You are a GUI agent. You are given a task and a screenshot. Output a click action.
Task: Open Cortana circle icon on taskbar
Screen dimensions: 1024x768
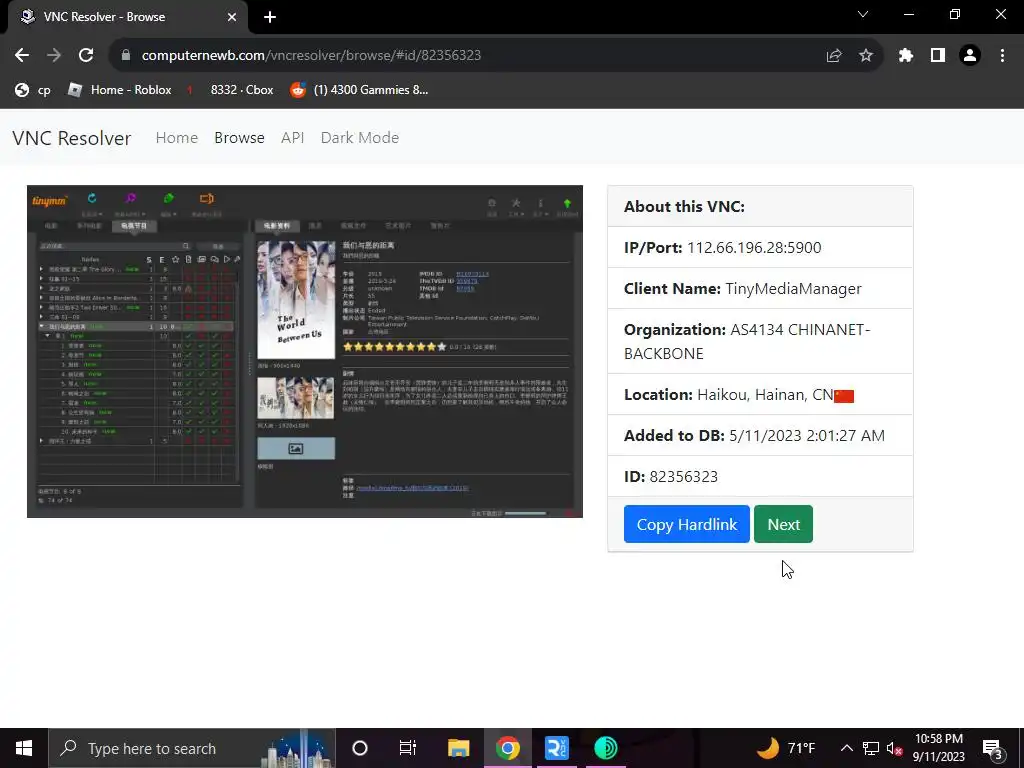pos(360,748)
